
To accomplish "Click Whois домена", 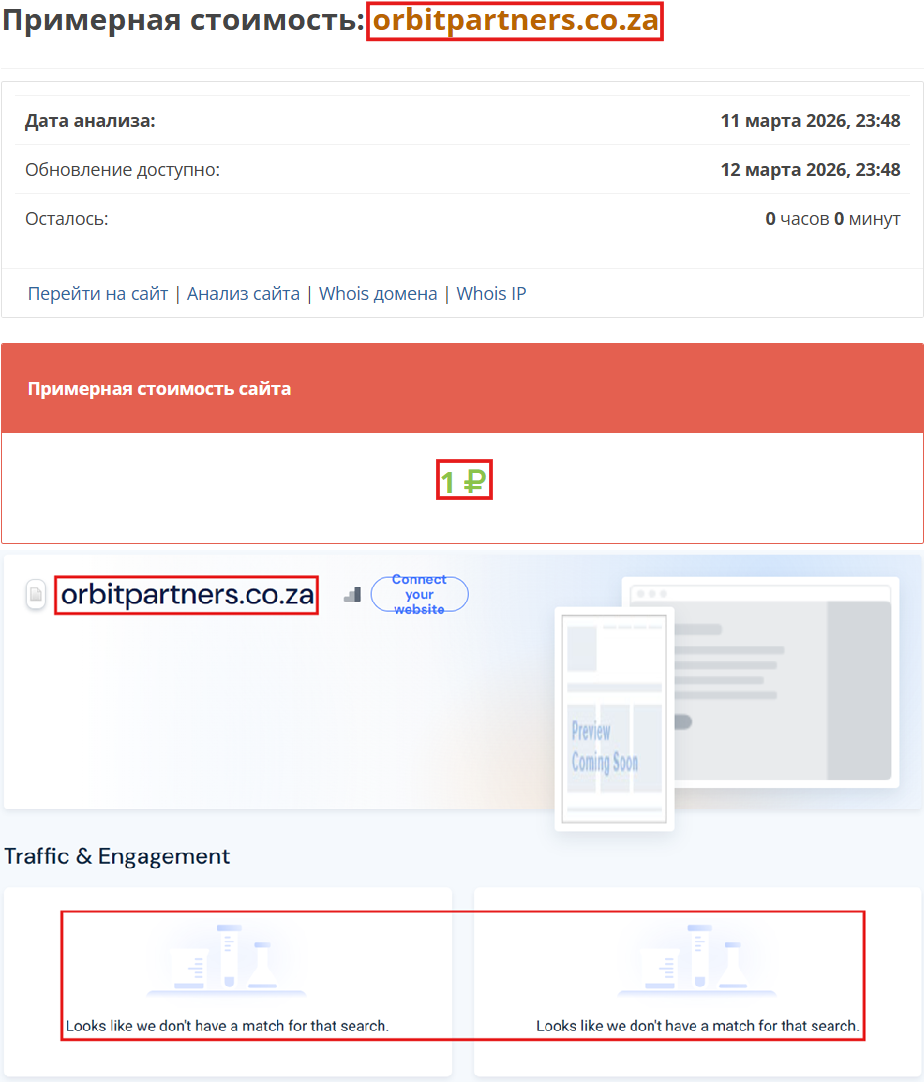I will (377, 293).
